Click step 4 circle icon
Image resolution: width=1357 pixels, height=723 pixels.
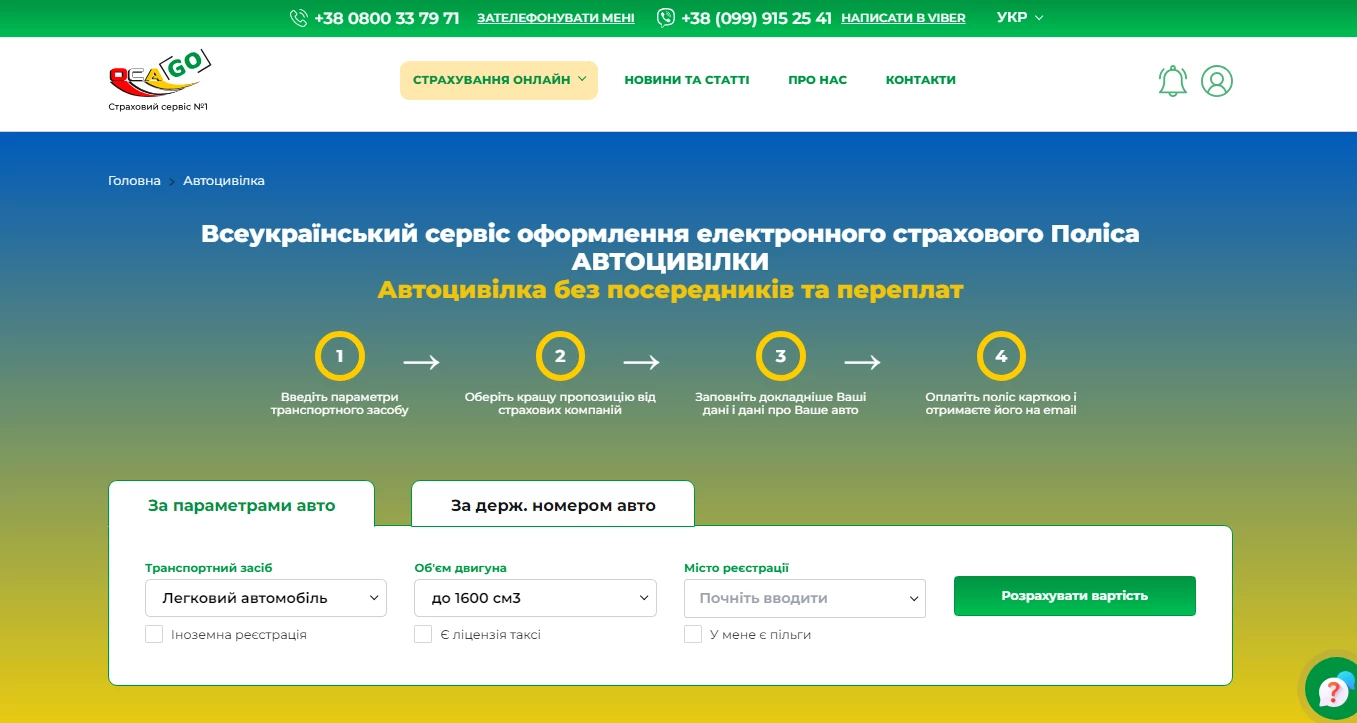coord(1001,355)
